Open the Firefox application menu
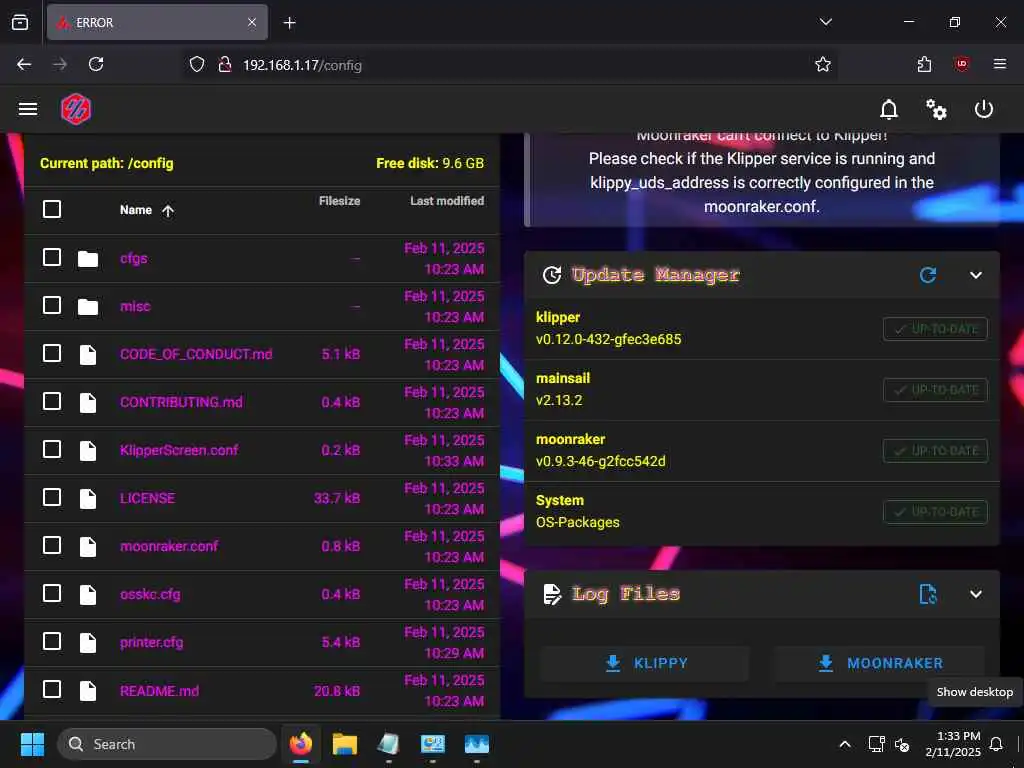The image size is (1024, 768). coord(999,64)
